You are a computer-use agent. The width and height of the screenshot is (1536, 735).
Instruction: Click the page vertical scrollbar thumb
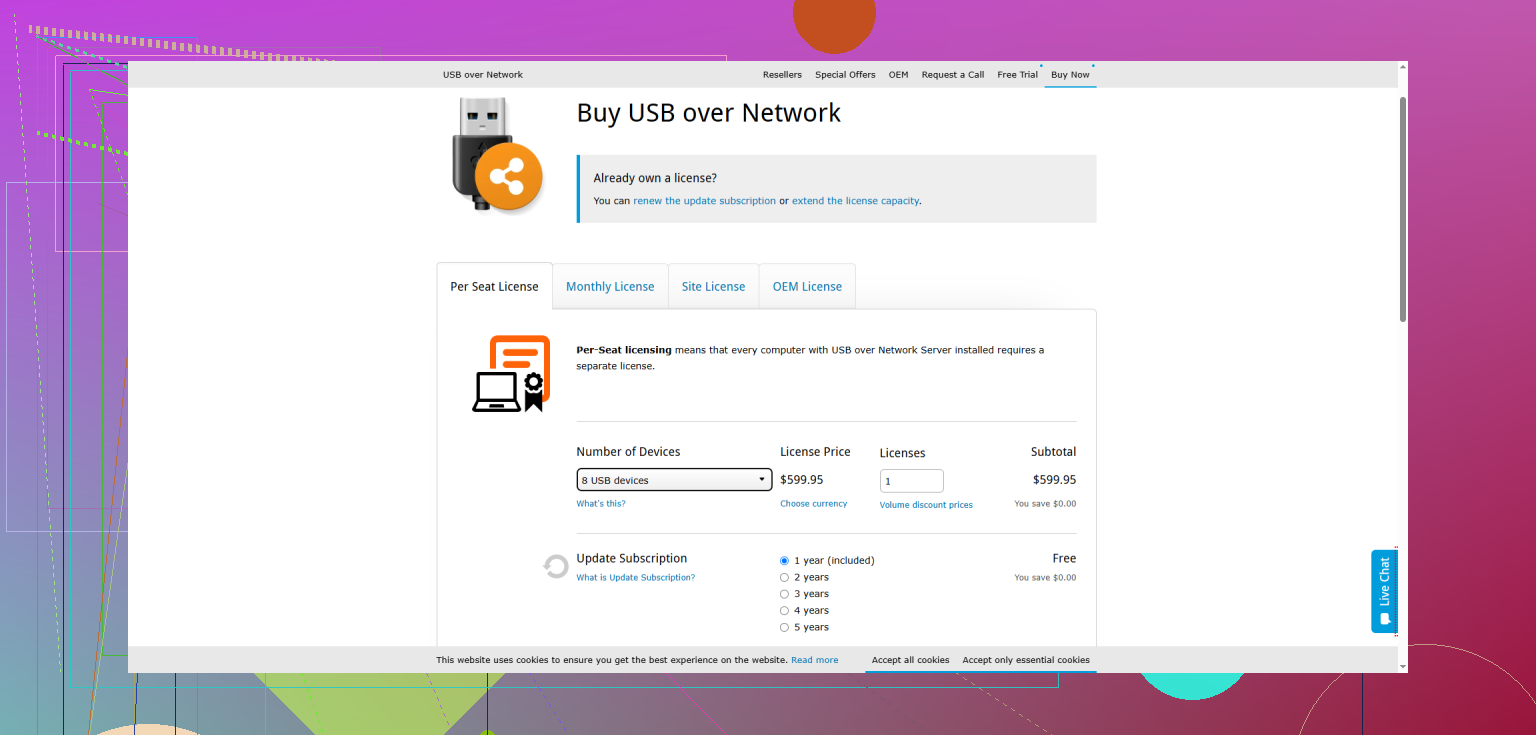click(1403, 209)
